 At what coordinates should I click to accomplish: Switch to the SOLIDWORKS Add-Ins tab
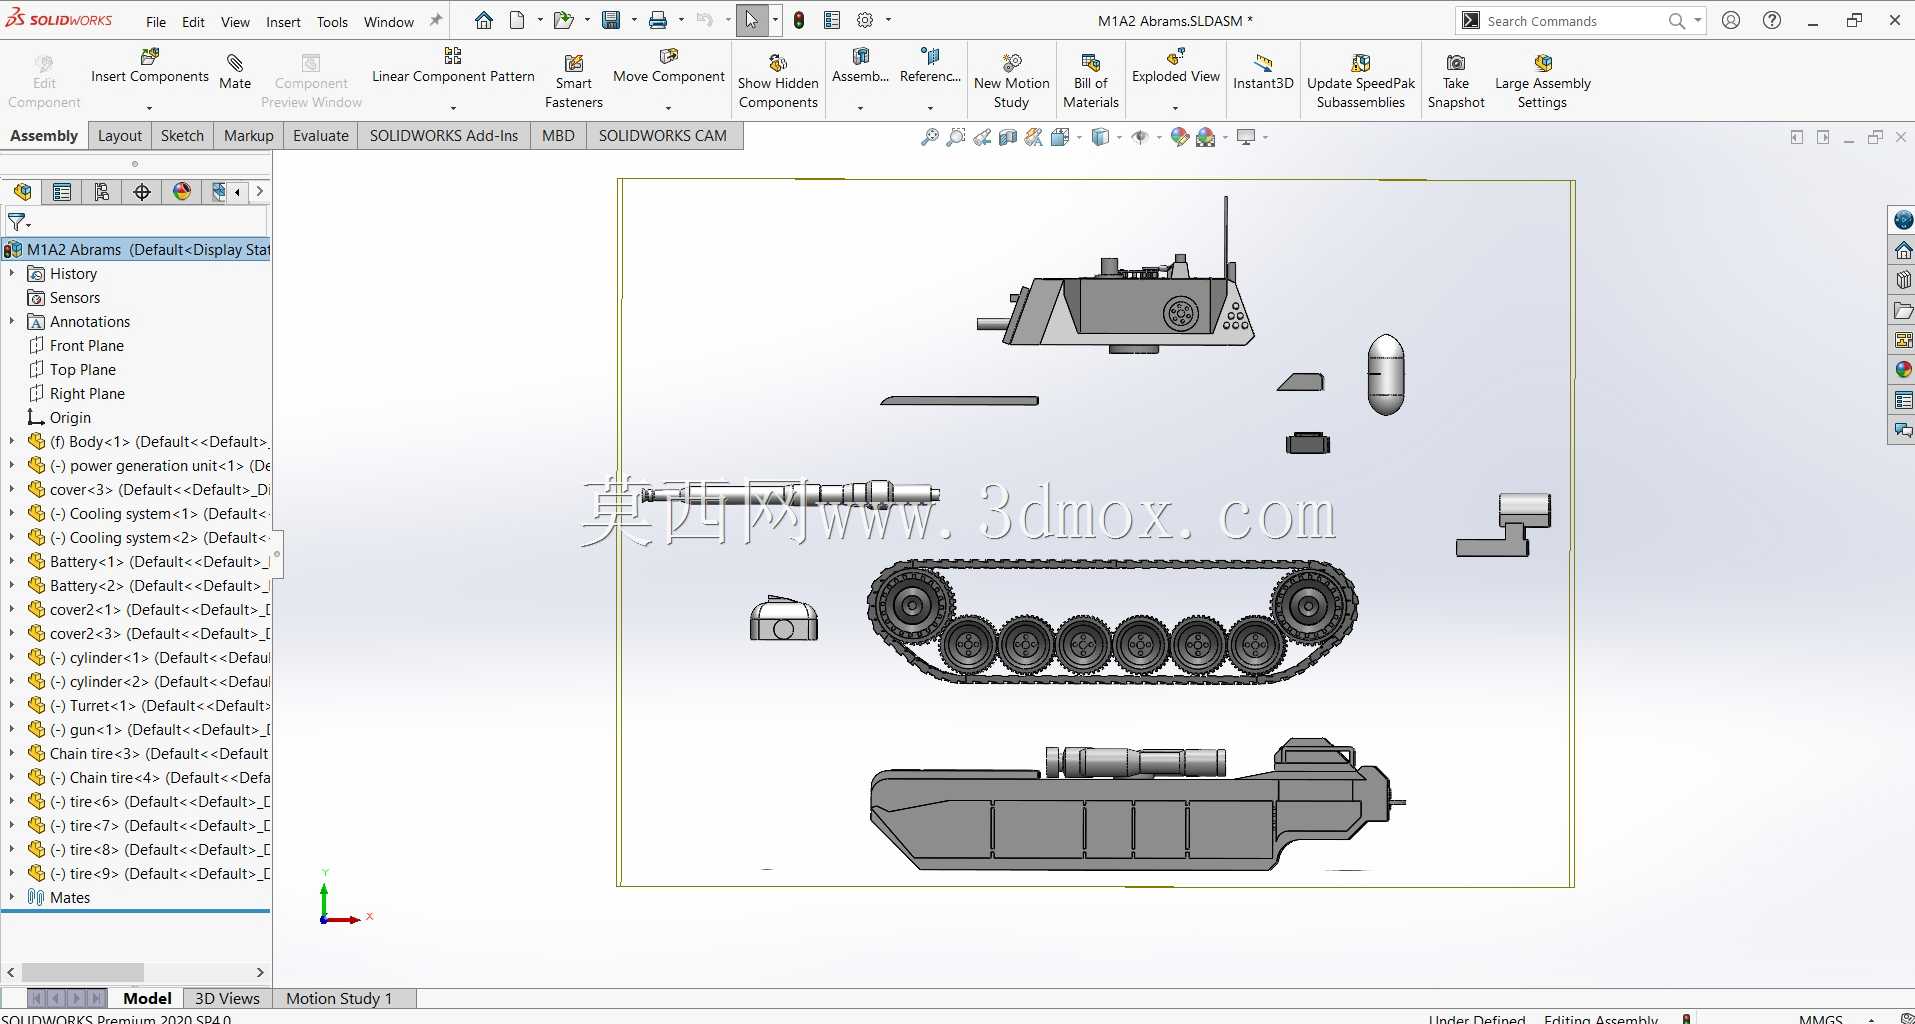[444, 136]
